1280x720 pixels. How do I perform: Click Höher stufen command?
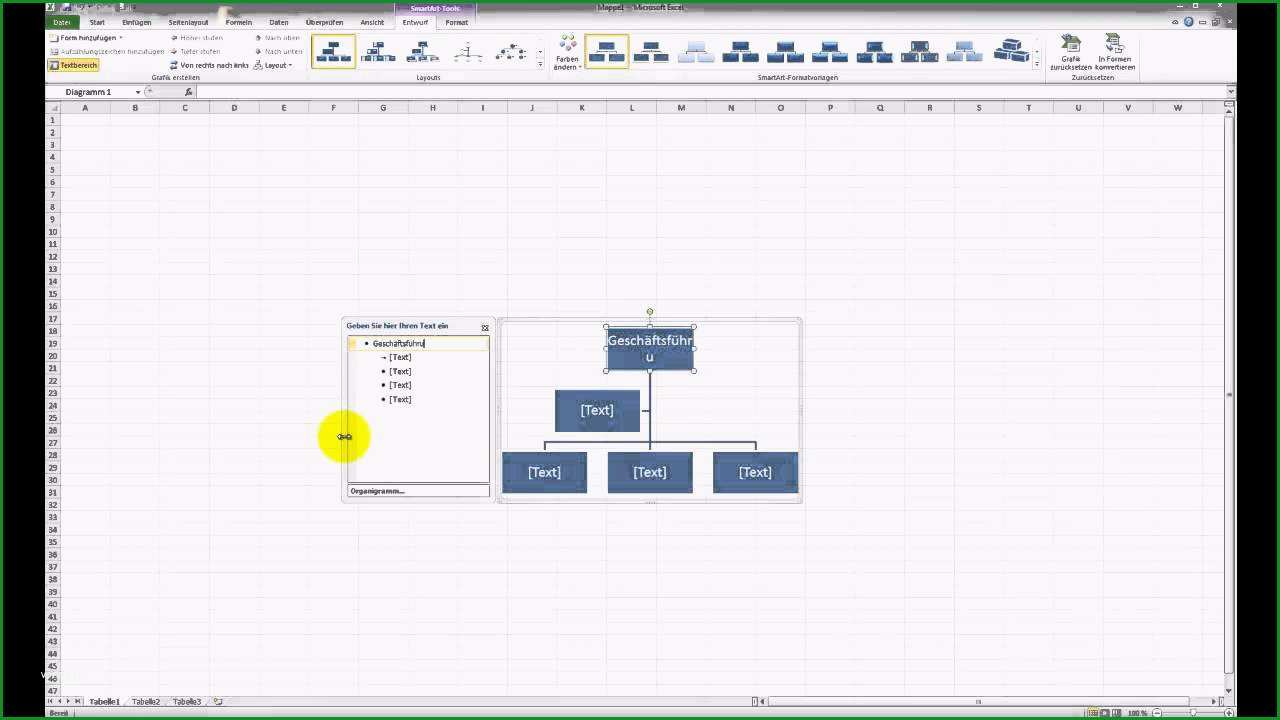(195, 37)
